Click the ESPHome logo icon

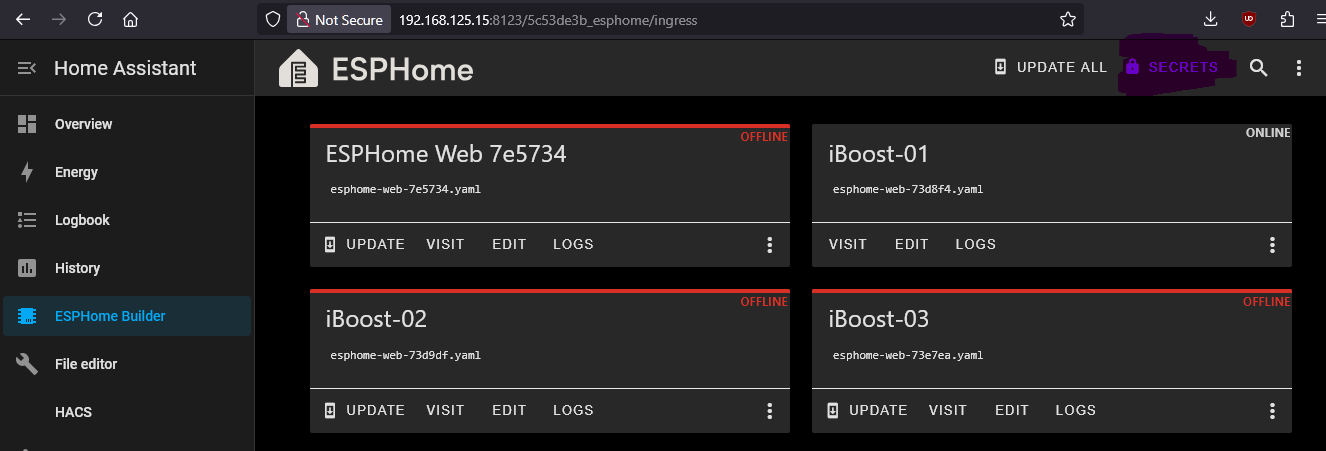click(298, 68)
